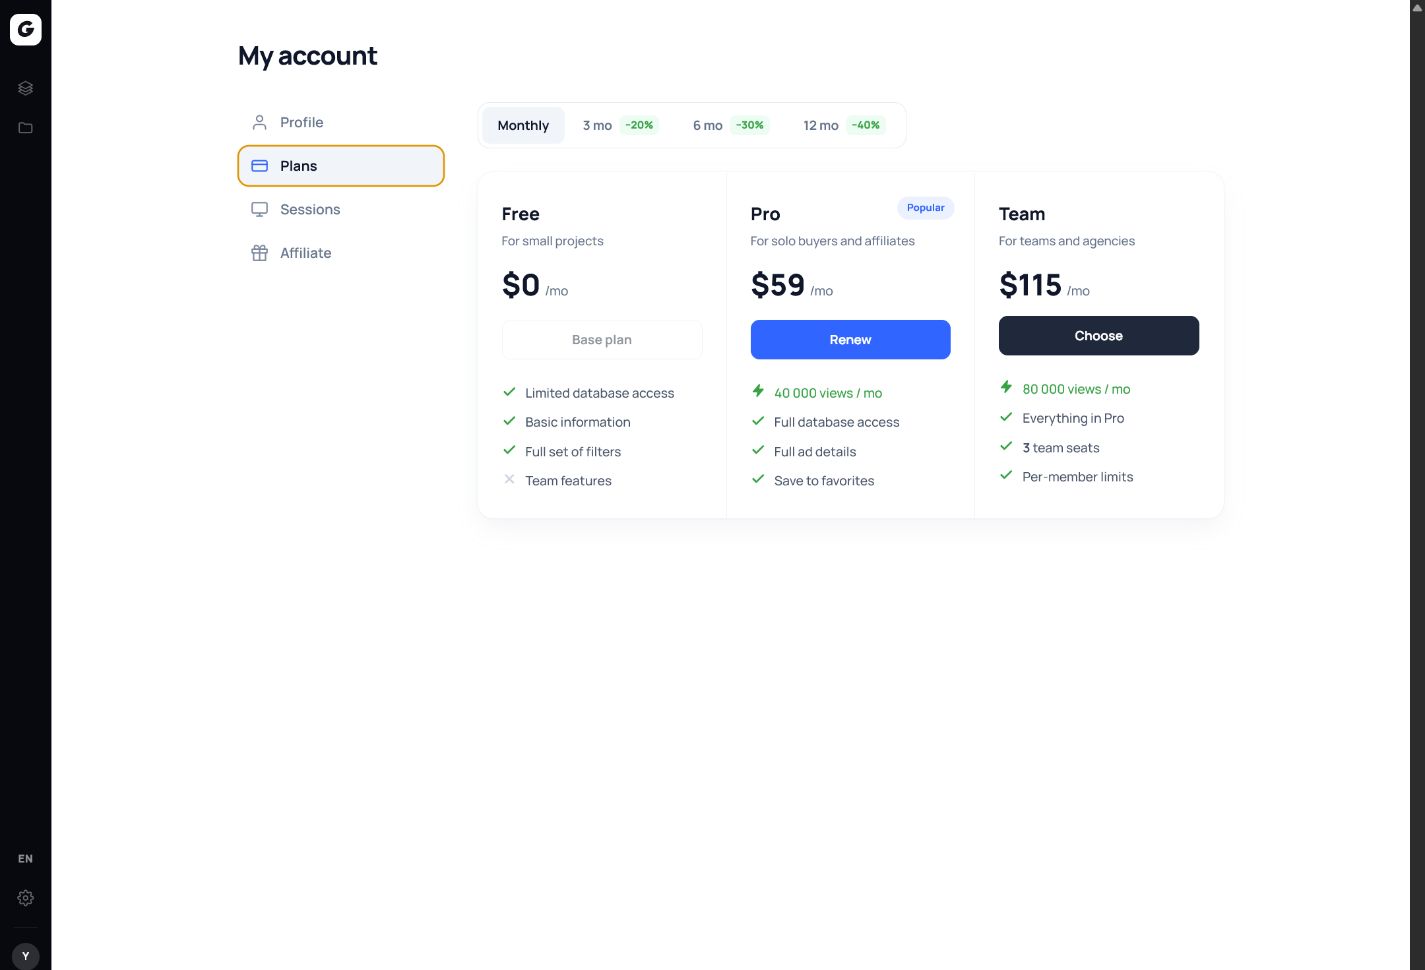The width and height of the screenshot is (1425, 970).
Task: Open the layers stack sidebar icon
Action: [26, 88]
